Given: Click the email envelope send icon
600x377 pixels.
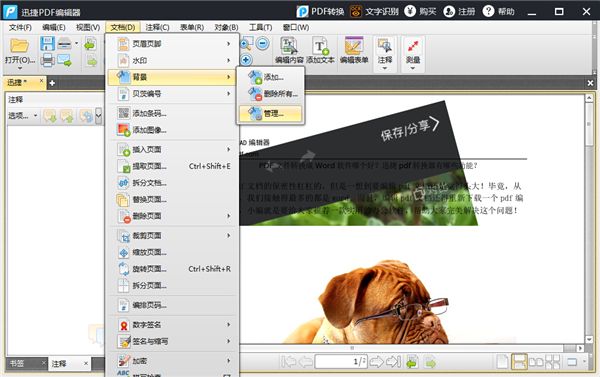Looking at the screenshot, I should pos(64,60).
